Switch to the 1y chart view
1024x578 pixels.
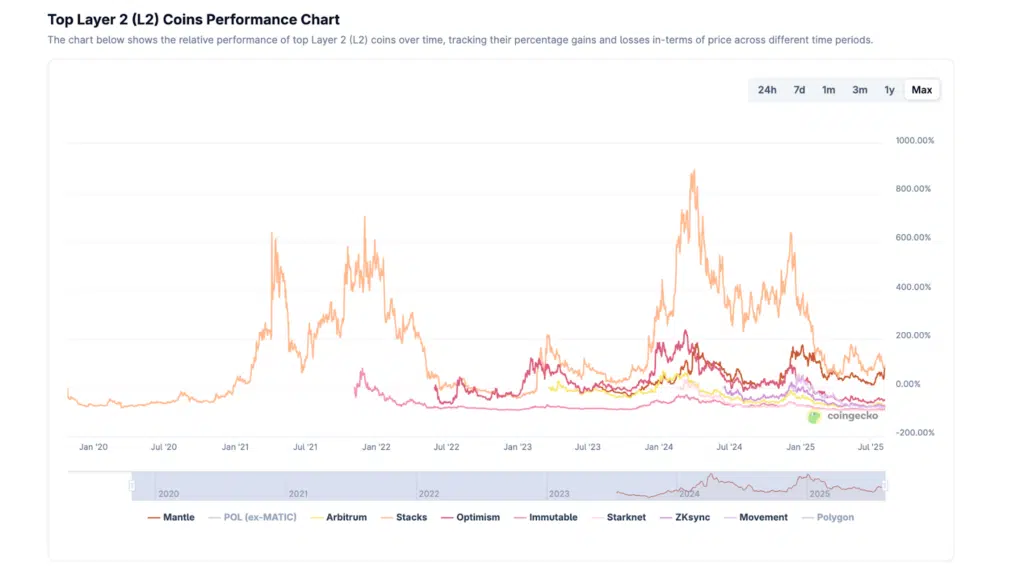889,90
